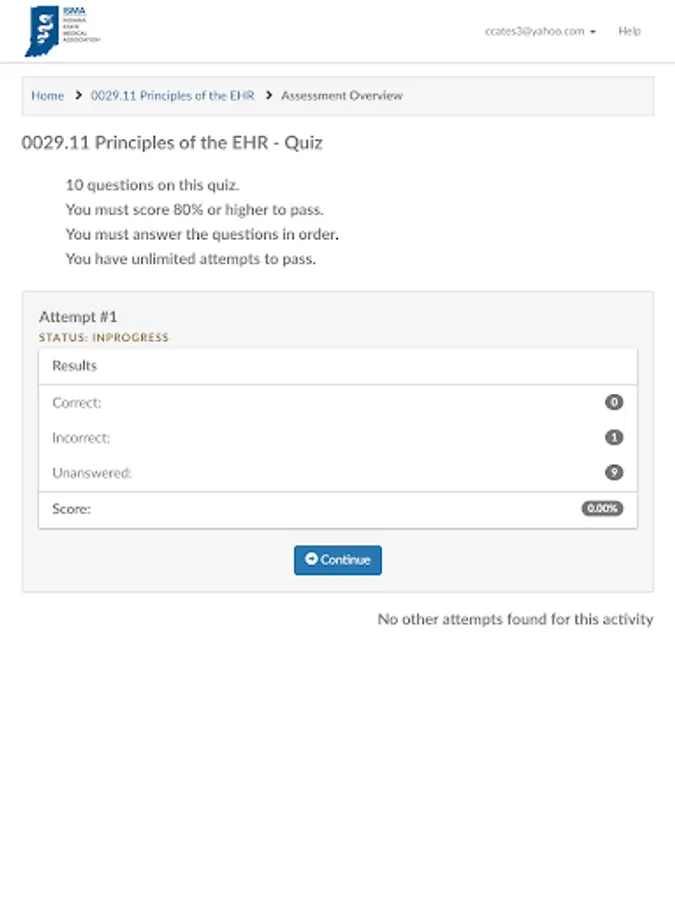Screen dimensions: 675x900
Task: Click the quiz title heading
Action: (x=172, y=143)
